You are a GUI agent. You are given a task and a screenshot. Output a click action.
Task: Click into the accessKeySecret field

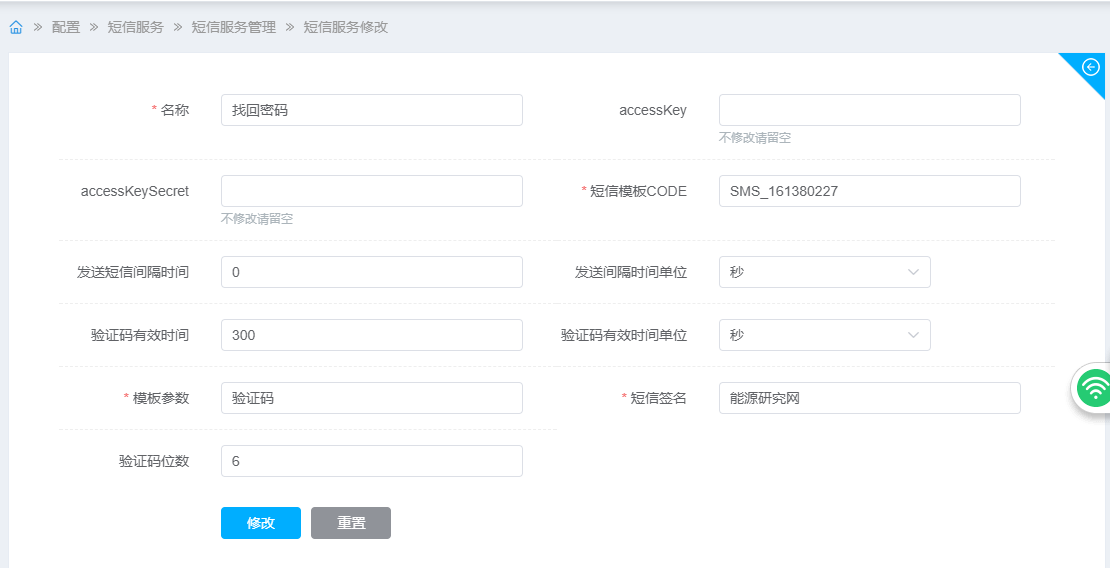point(371,191)
